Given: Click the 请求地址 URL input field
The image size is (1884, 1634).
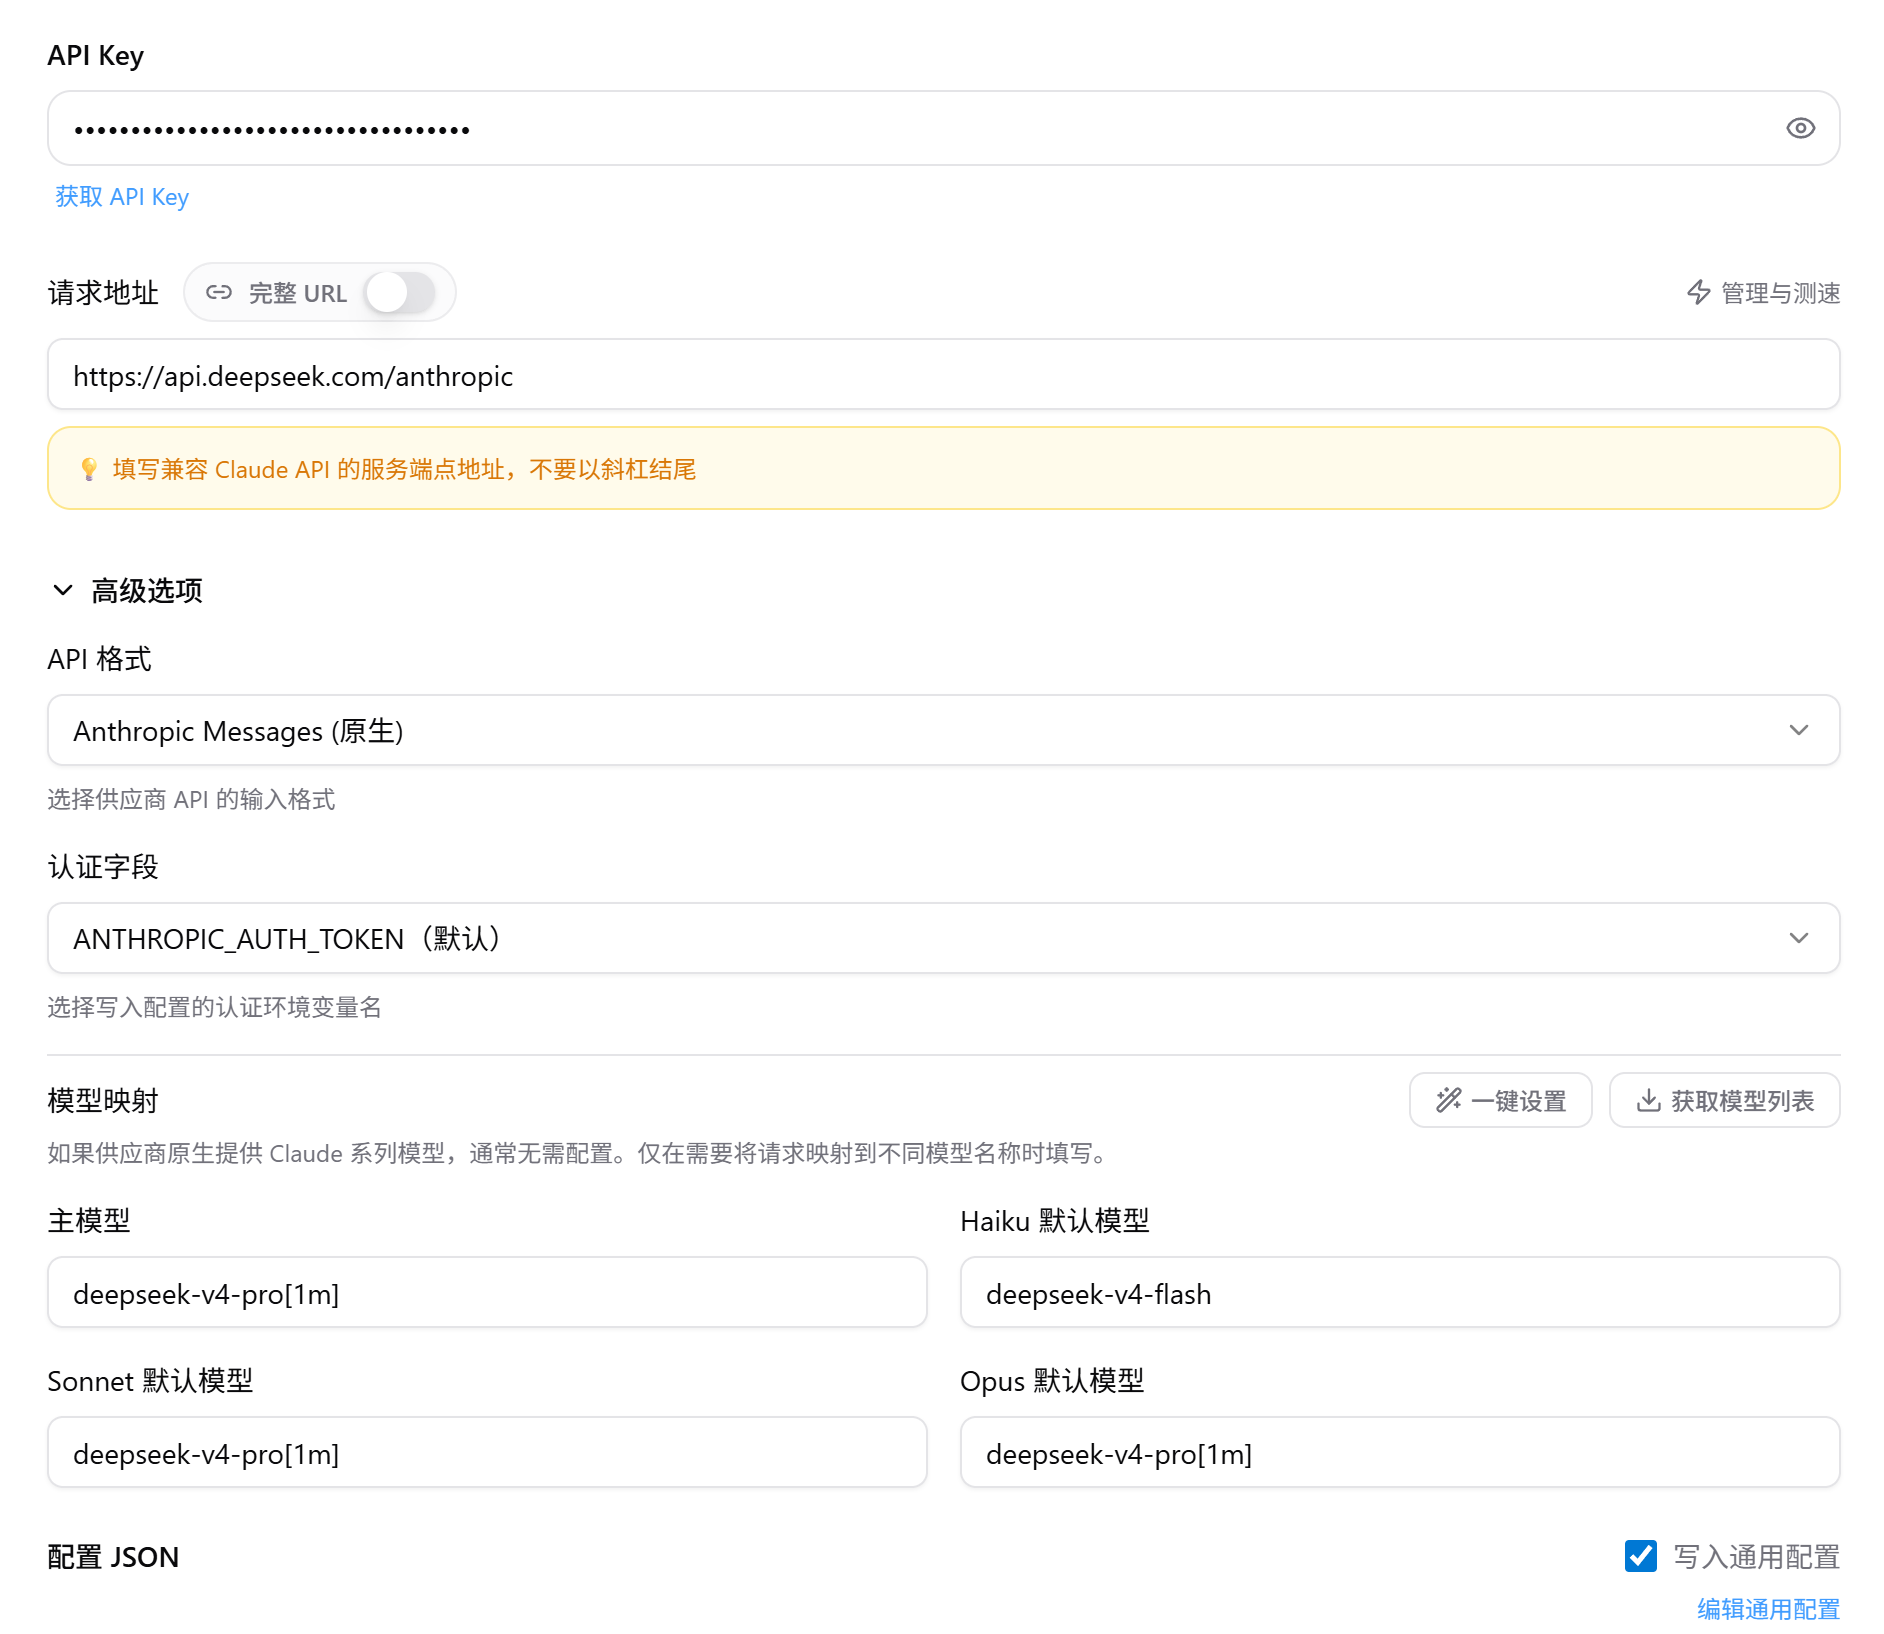Looking at the screenshot, I should (943, 375).
